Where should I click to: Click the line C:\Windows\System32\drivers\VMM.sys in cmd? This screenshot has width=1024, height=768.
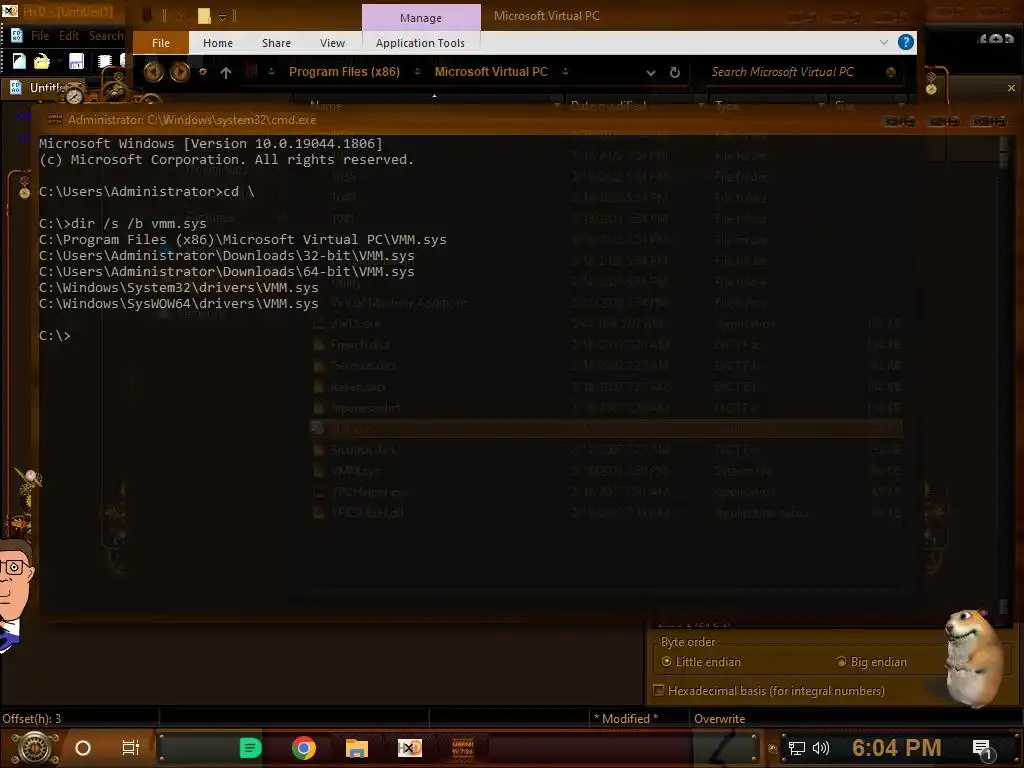click(x=178, y=287)
